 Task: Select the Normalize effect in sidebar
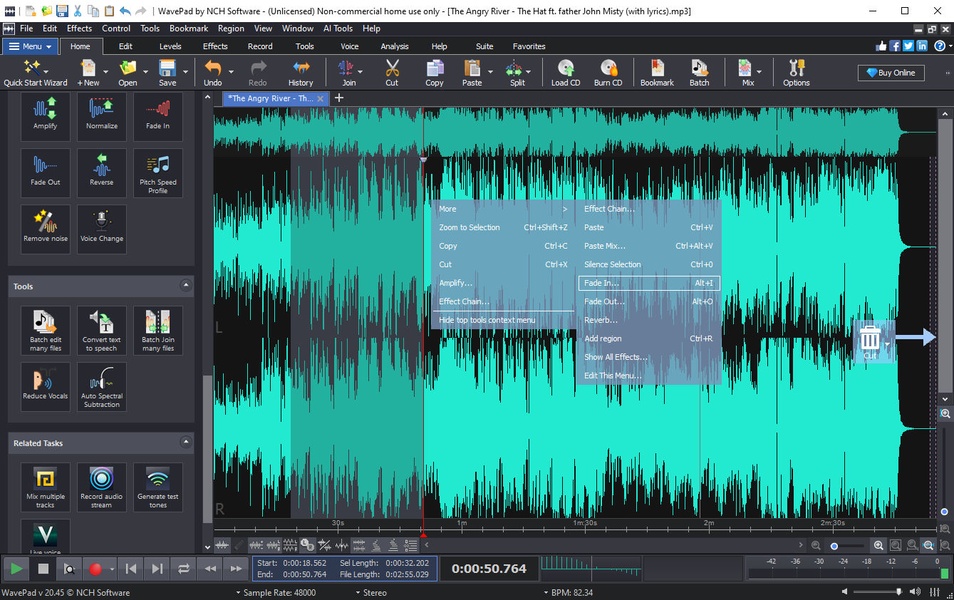[x=101, y=114]
